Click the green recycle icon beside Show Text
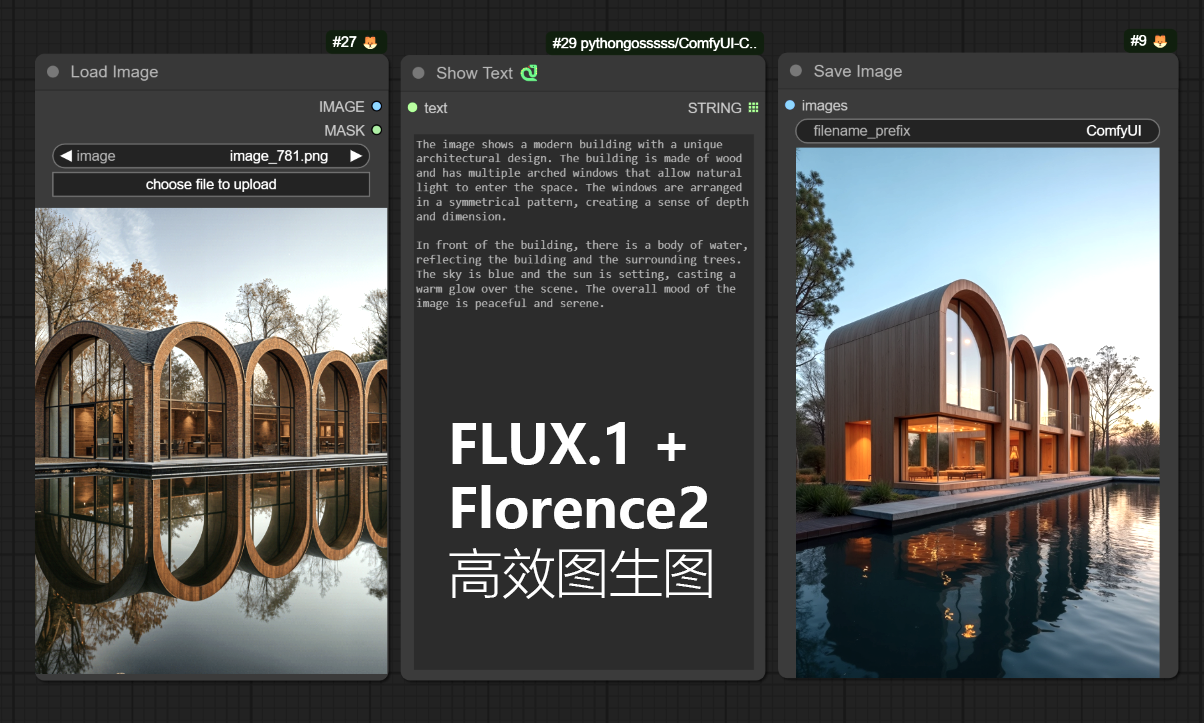 pyautogui.click(x=529, y=73)
